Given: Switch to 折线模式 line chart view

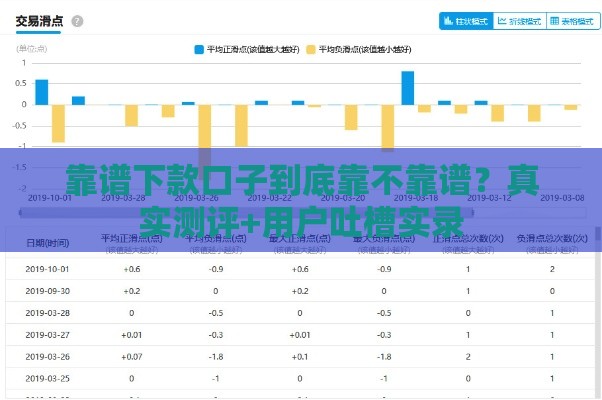Looking at the screenshot, I should tap(519, 21).
